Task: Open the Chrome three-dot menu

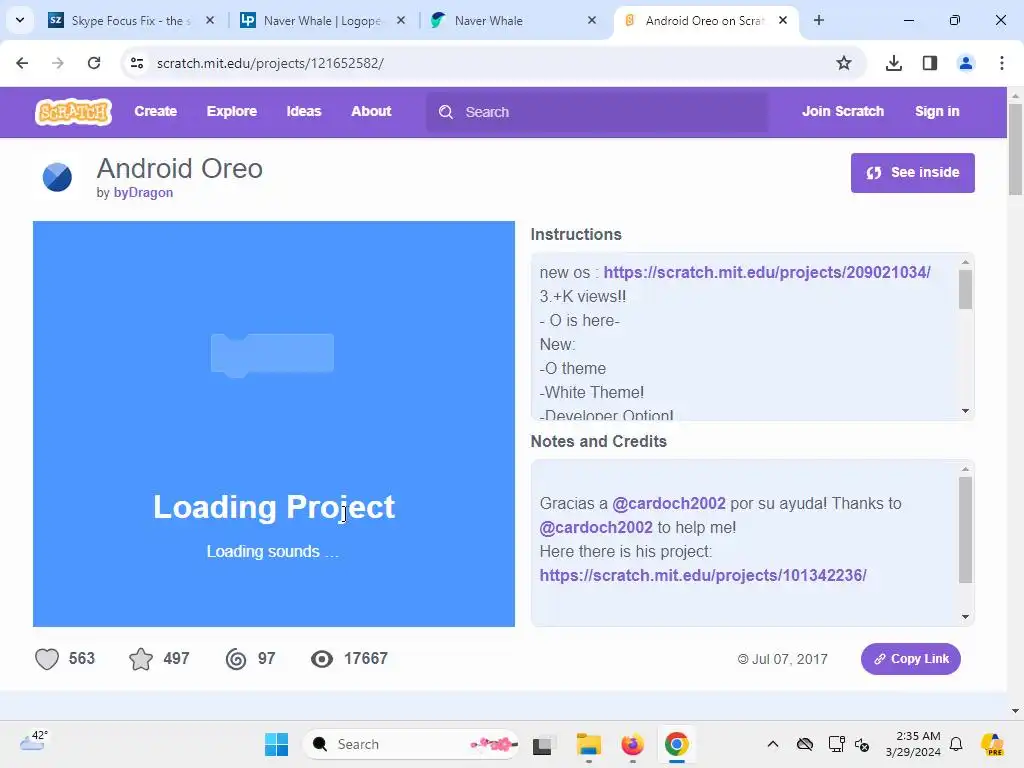Action: pyautogui.click(x=1002, y=63)
